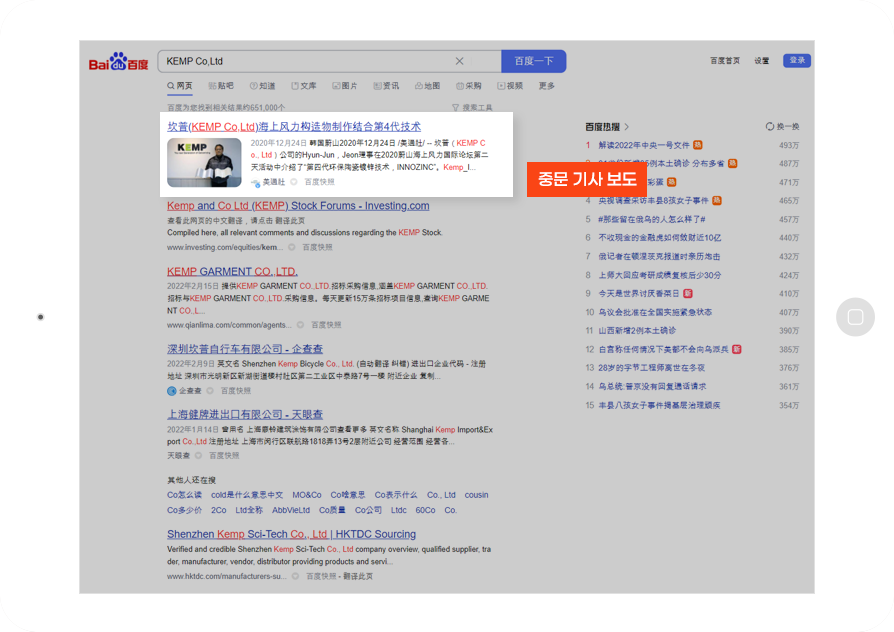894x632 pixels.
Task: Switch to the 文库 tab
Action: (304, 86)
